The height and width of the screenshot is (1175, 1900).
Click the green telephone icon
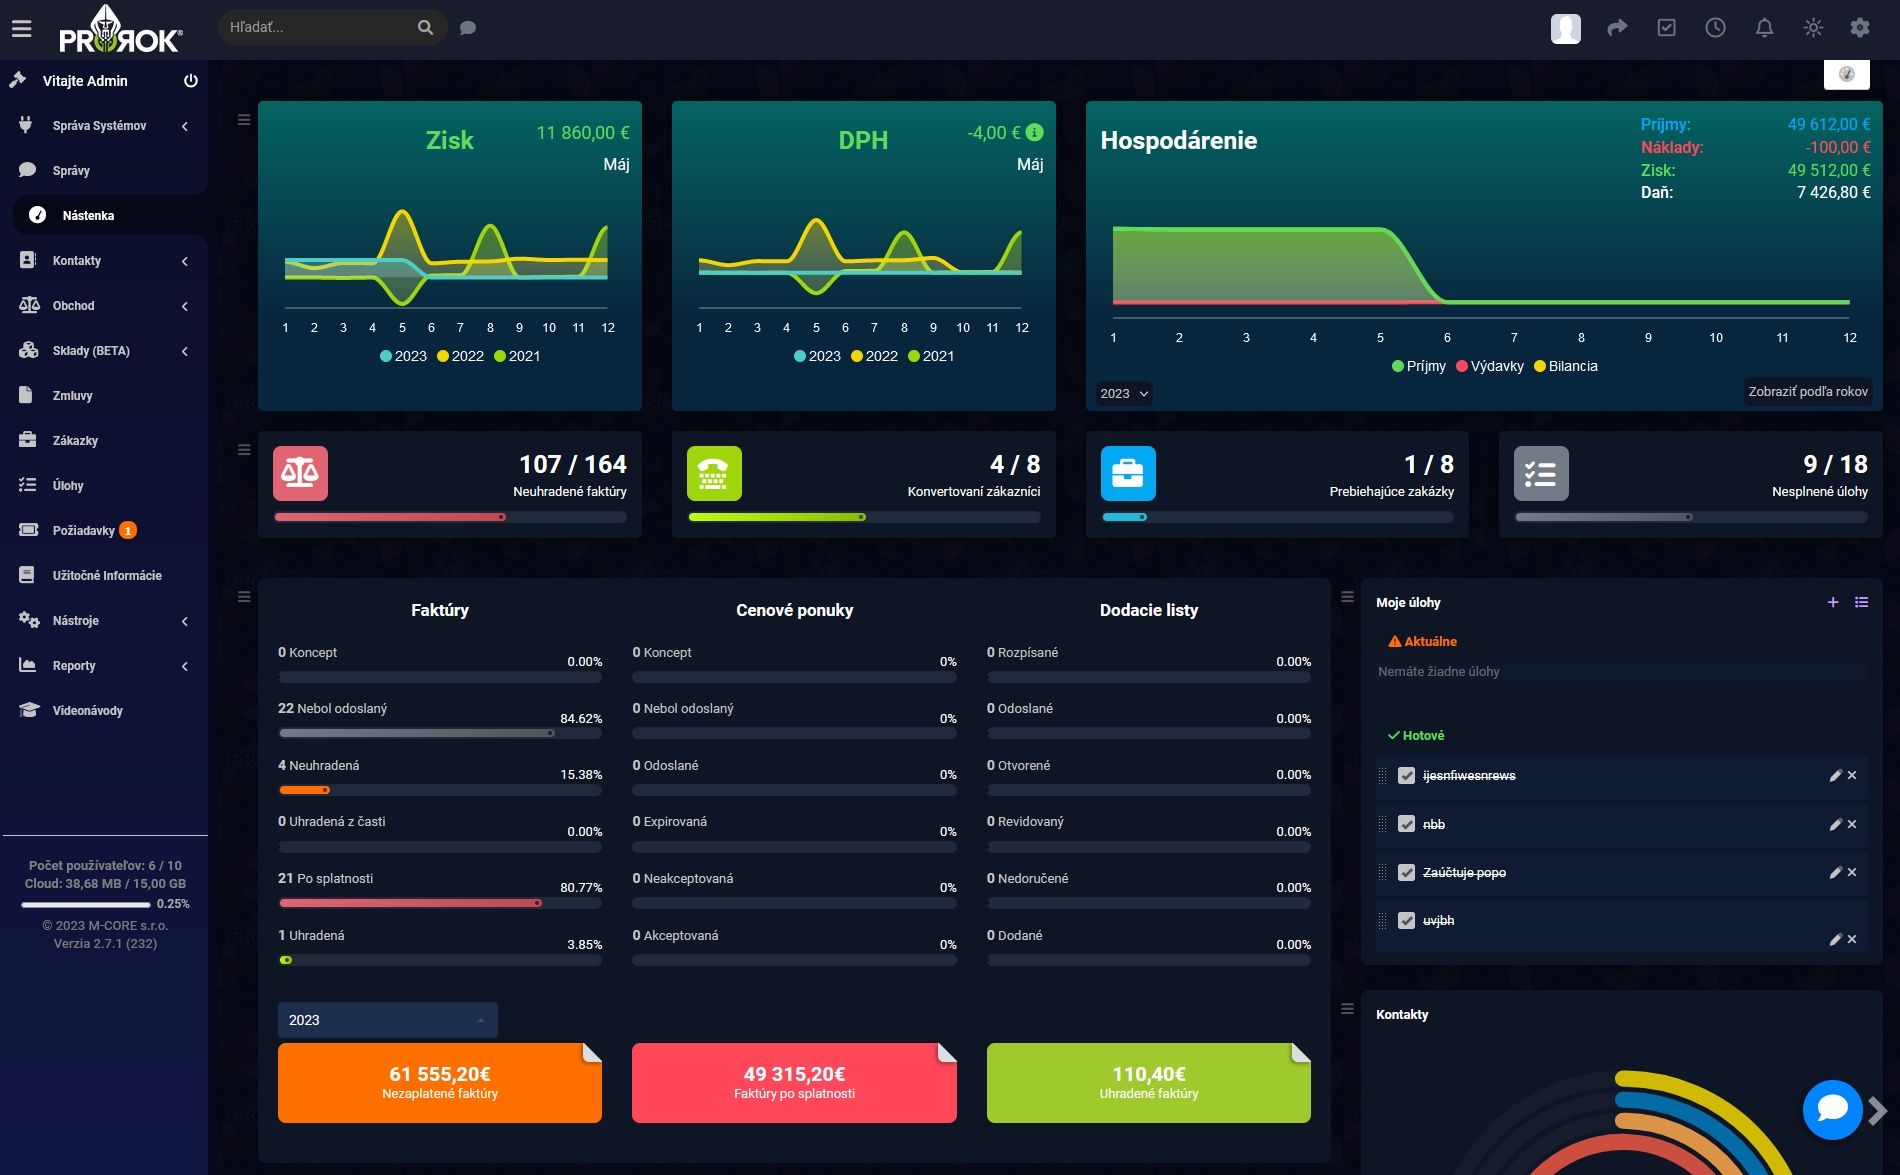714,473
